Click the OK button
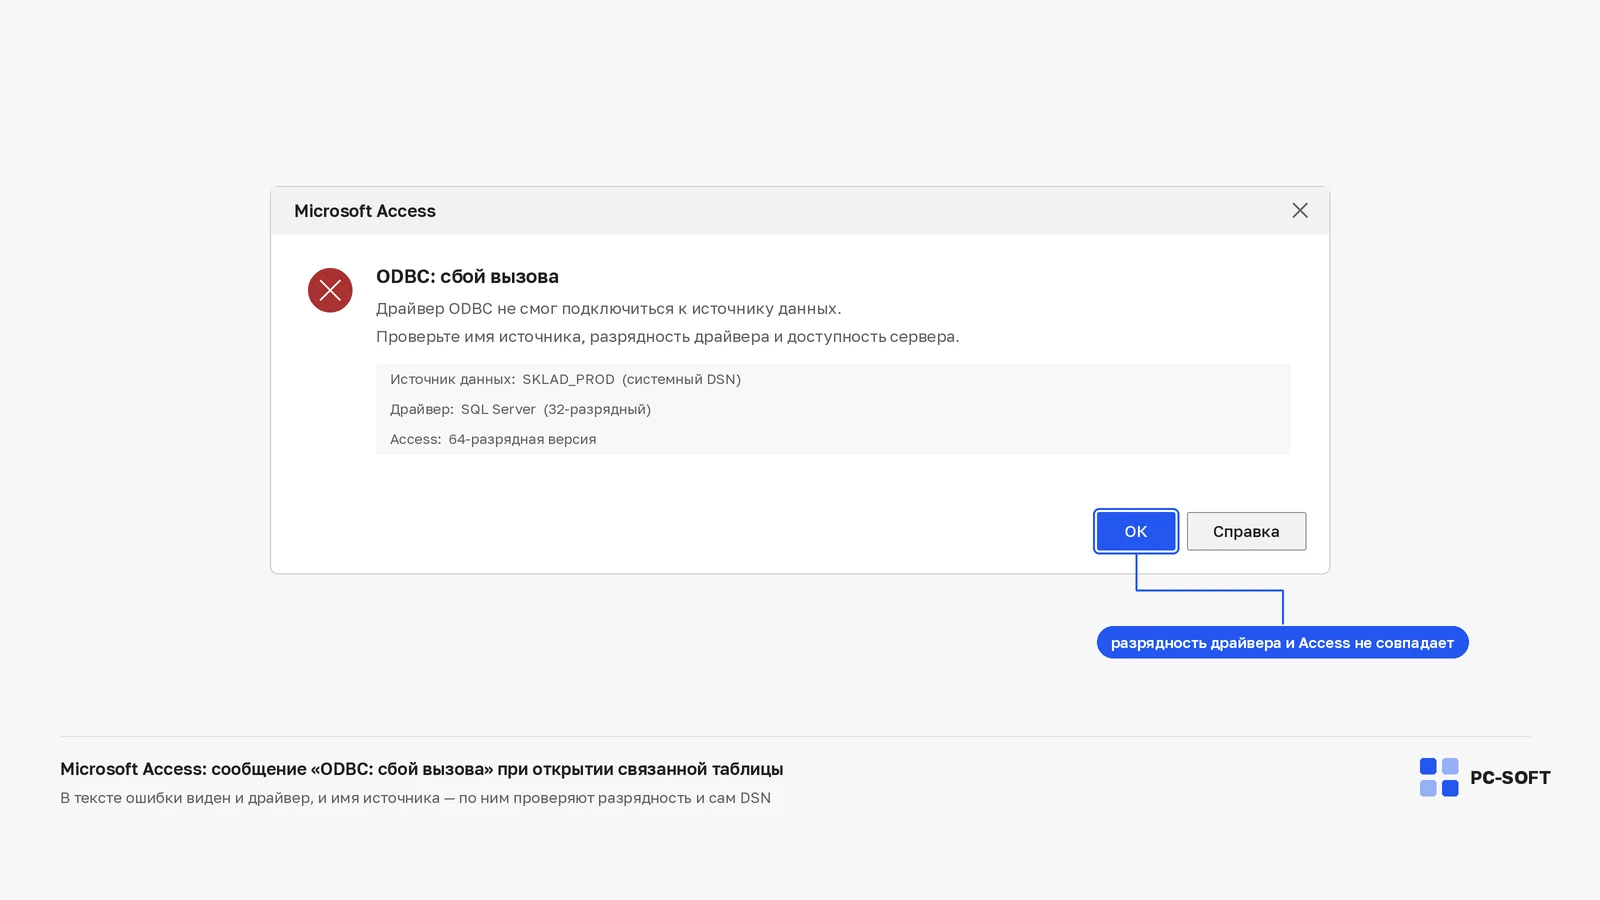Image resolution: width=1600 pixels, height=900 pixels. pos(1136,531)
